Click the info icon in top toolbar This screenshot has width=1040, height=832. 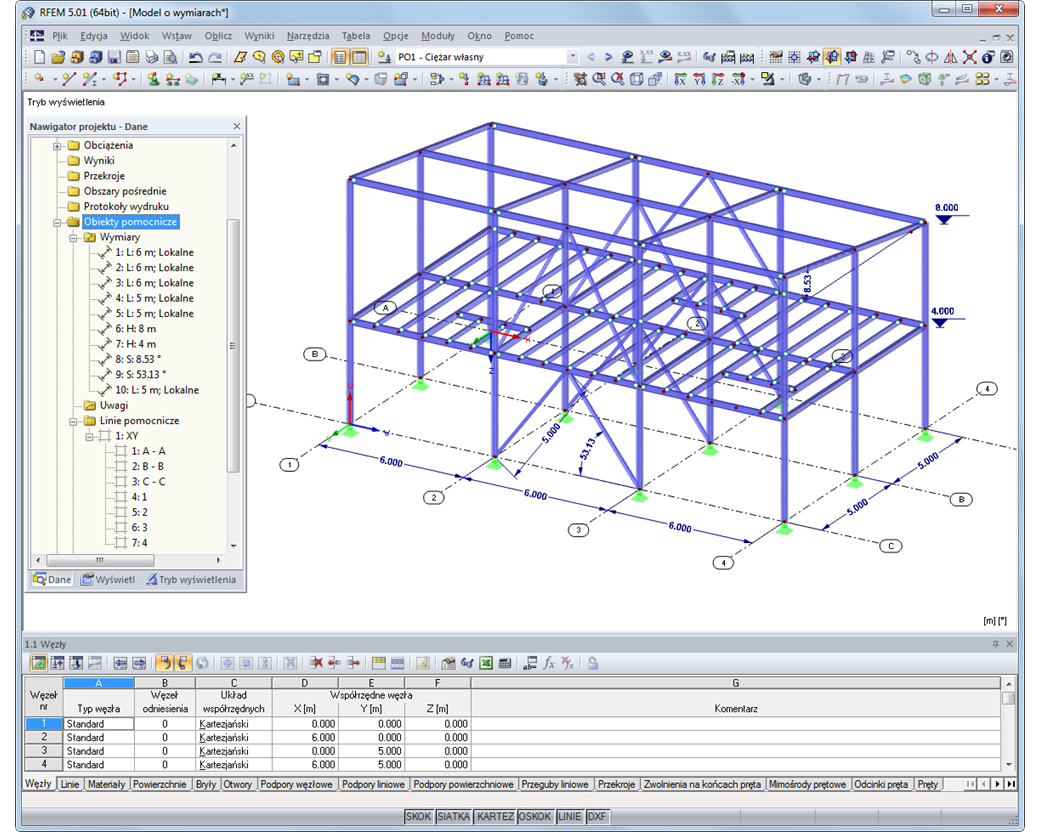point(988,57)
